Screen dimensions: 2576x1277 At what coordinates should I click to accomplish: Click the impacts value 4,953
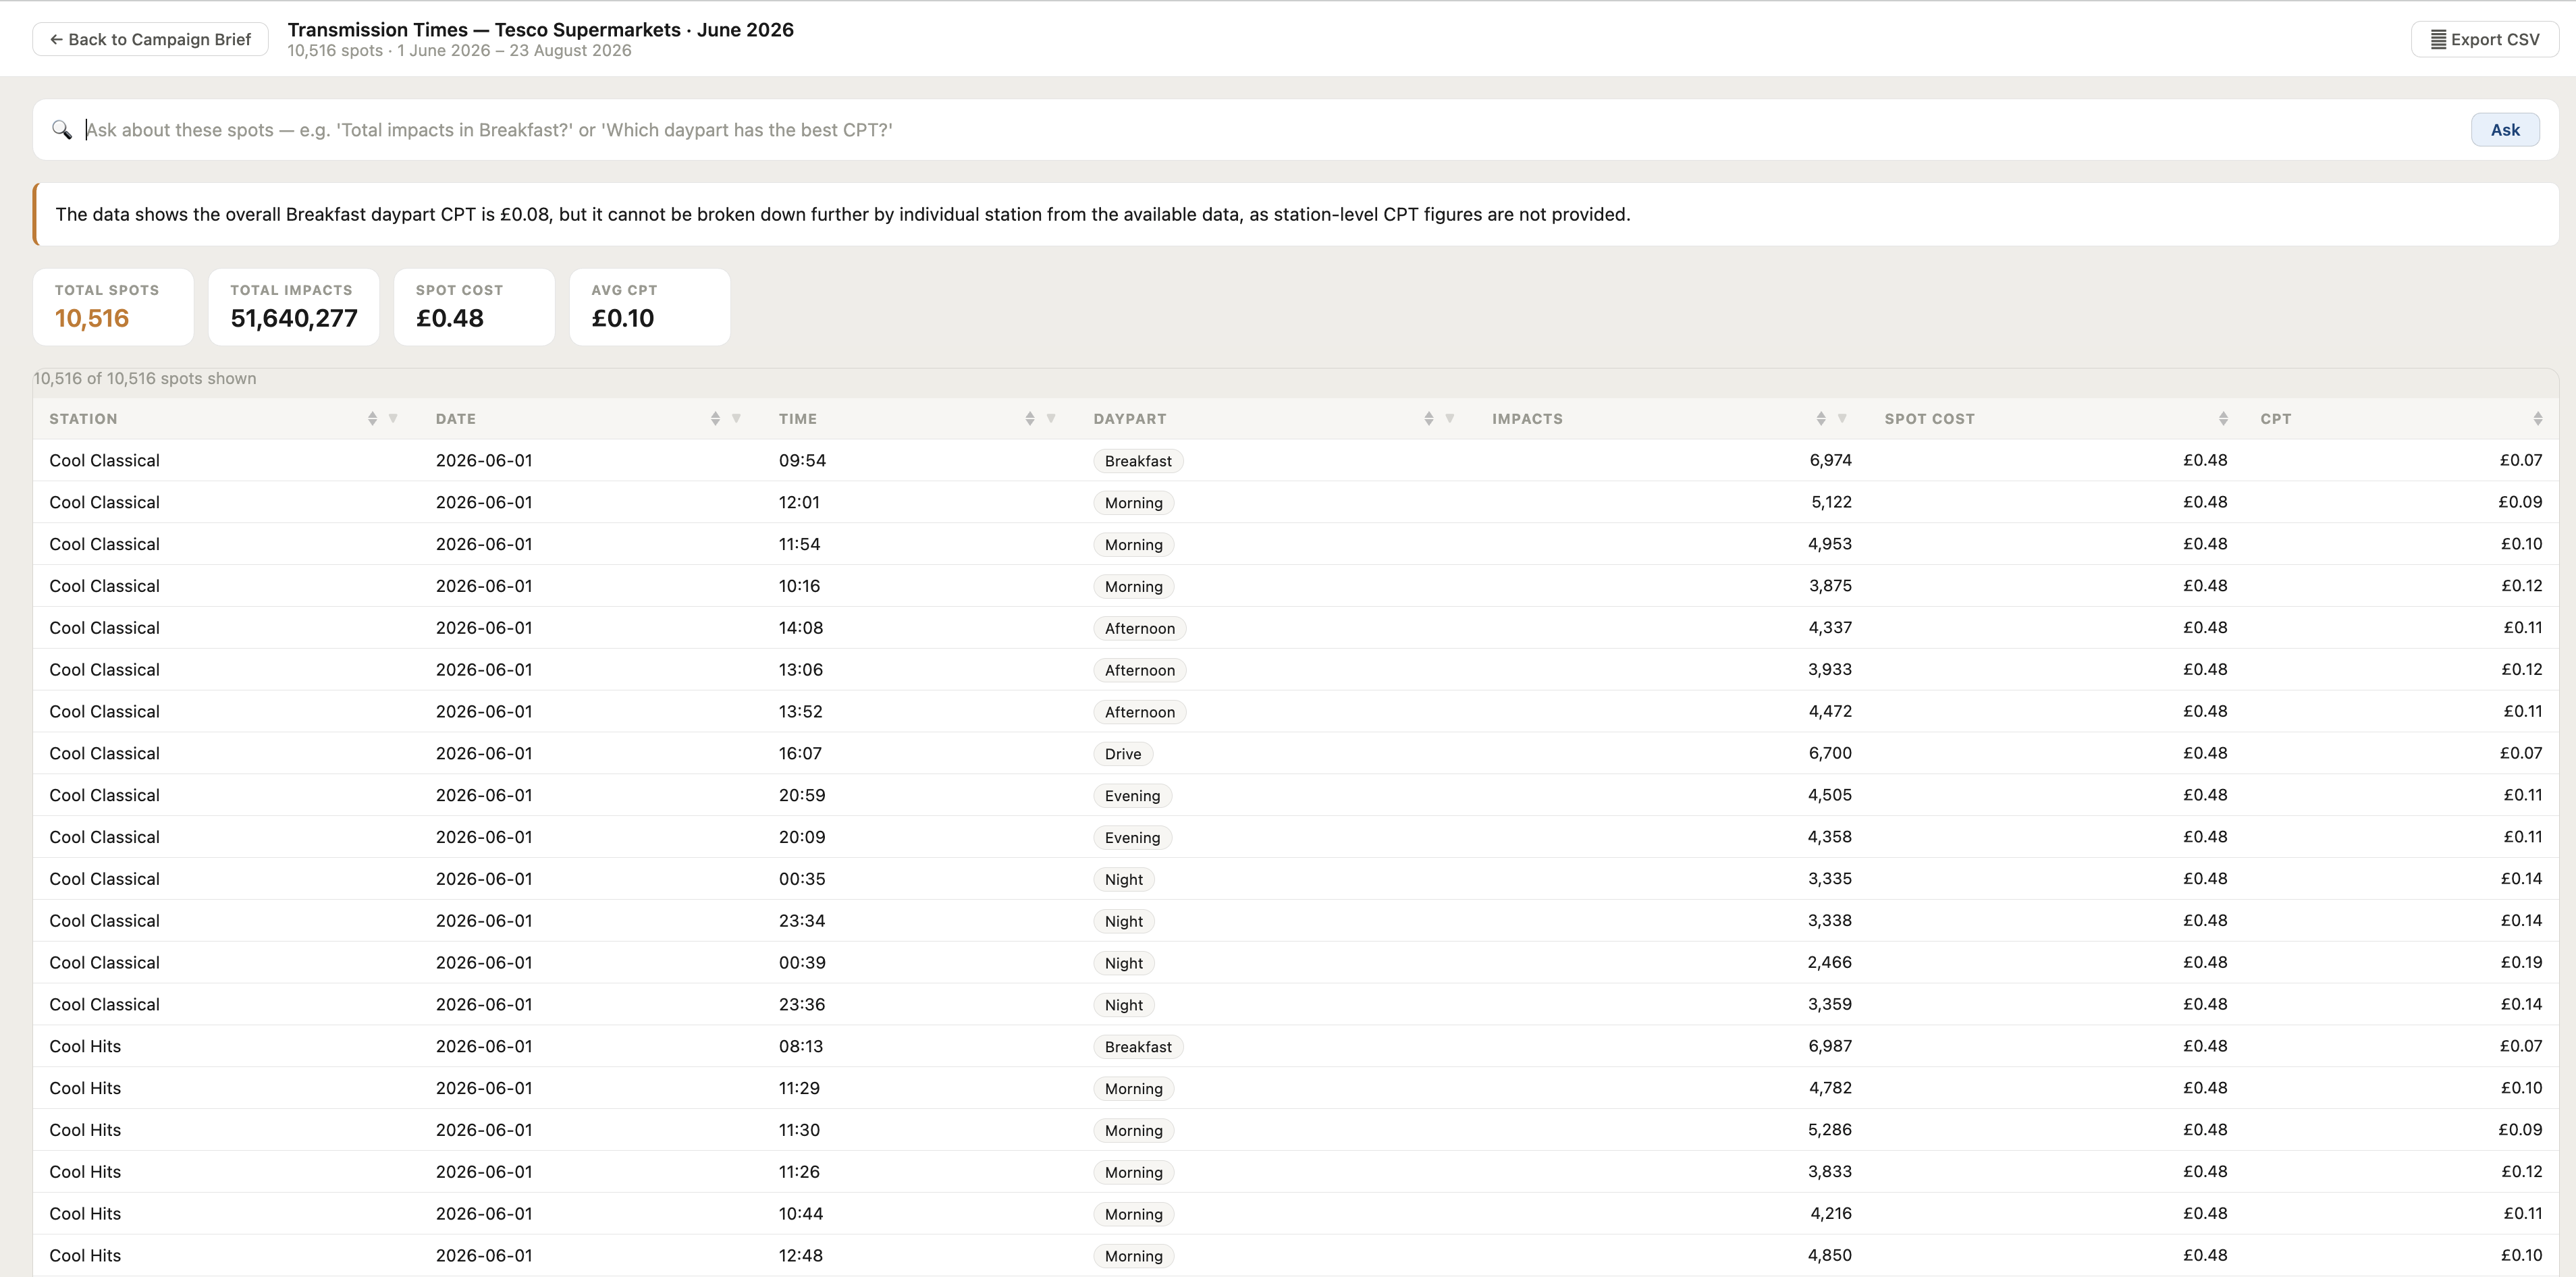(x=1829, y=544)
